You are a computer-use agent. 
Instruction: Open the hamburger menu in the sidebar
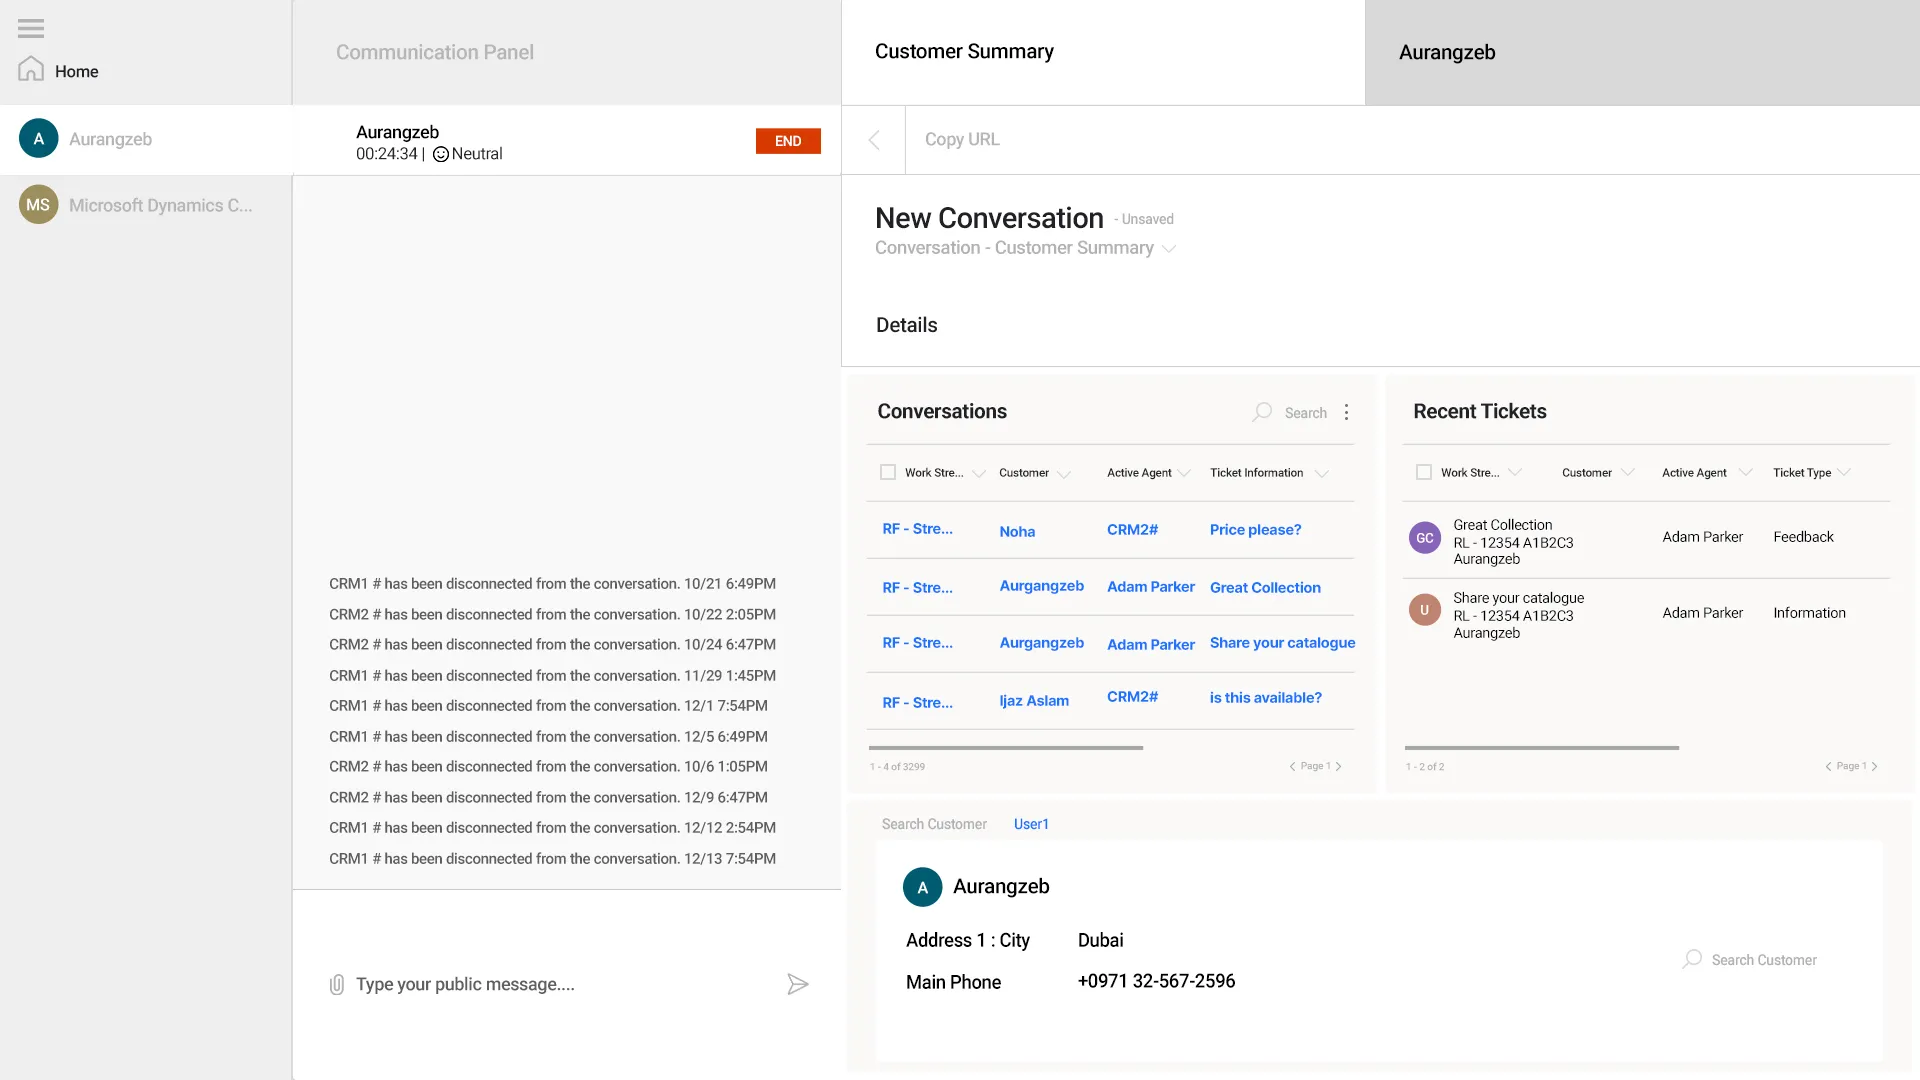click(30, 28)
